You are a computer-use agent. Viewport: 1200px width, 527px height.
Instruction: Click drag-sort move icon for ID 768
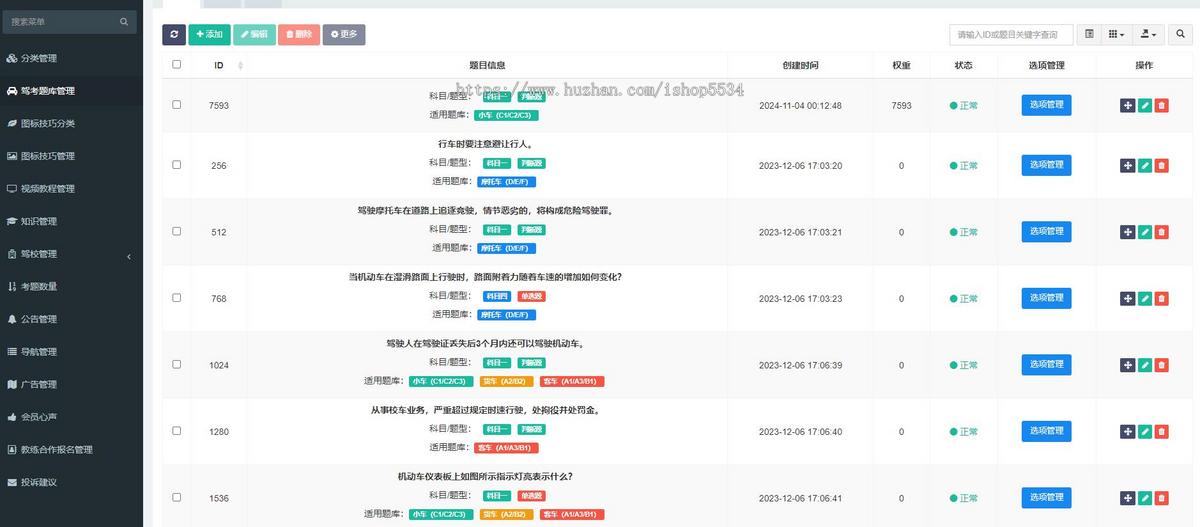pos(1128,298)
